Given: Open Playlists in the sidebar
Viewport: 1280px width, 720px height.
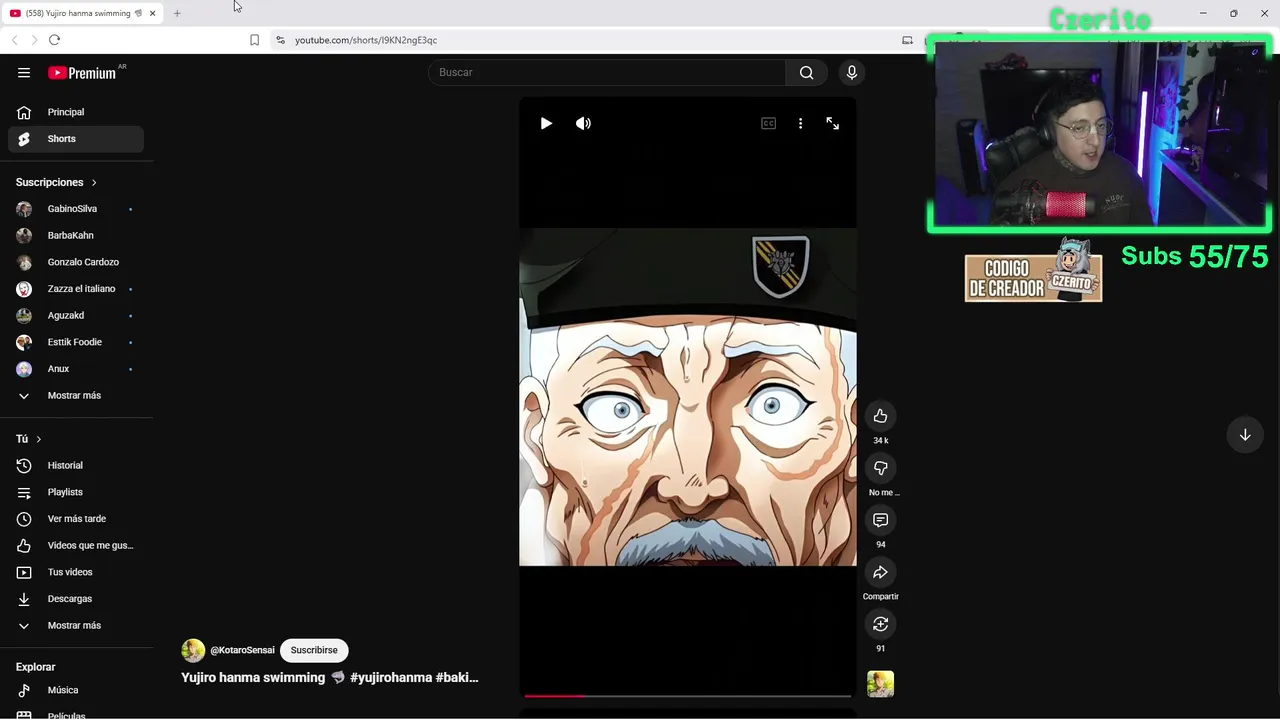Looking at the screenshot, I should point(76,492).
